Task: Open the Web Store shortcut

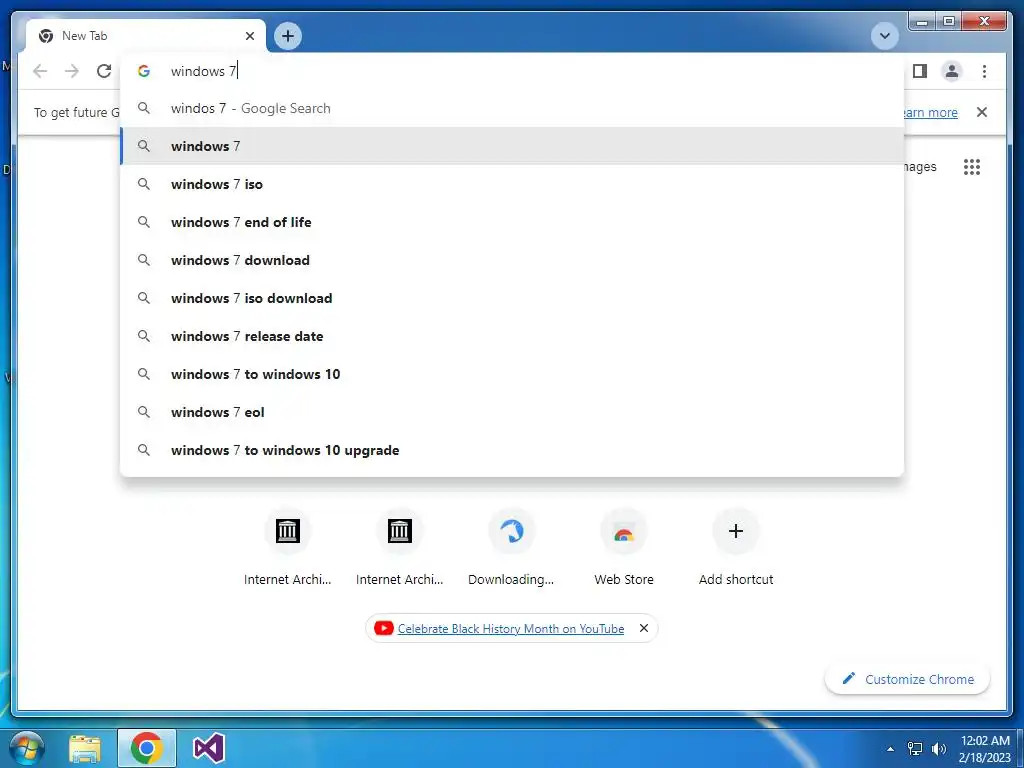Action: pos(624,547)
